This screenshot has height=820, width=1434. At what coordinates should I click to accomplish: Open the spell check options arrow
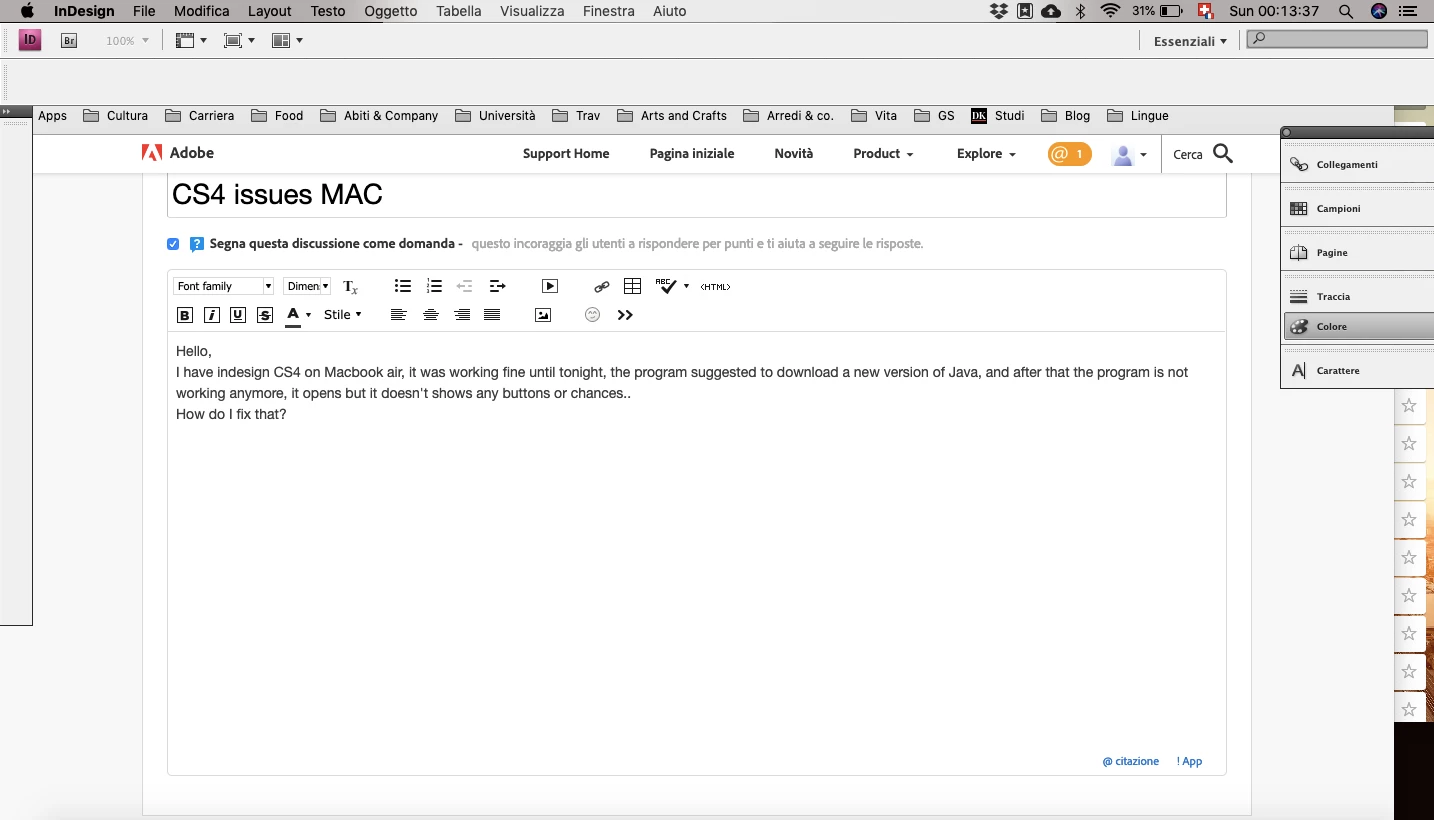pyautogui.click(x=686, y=287)
